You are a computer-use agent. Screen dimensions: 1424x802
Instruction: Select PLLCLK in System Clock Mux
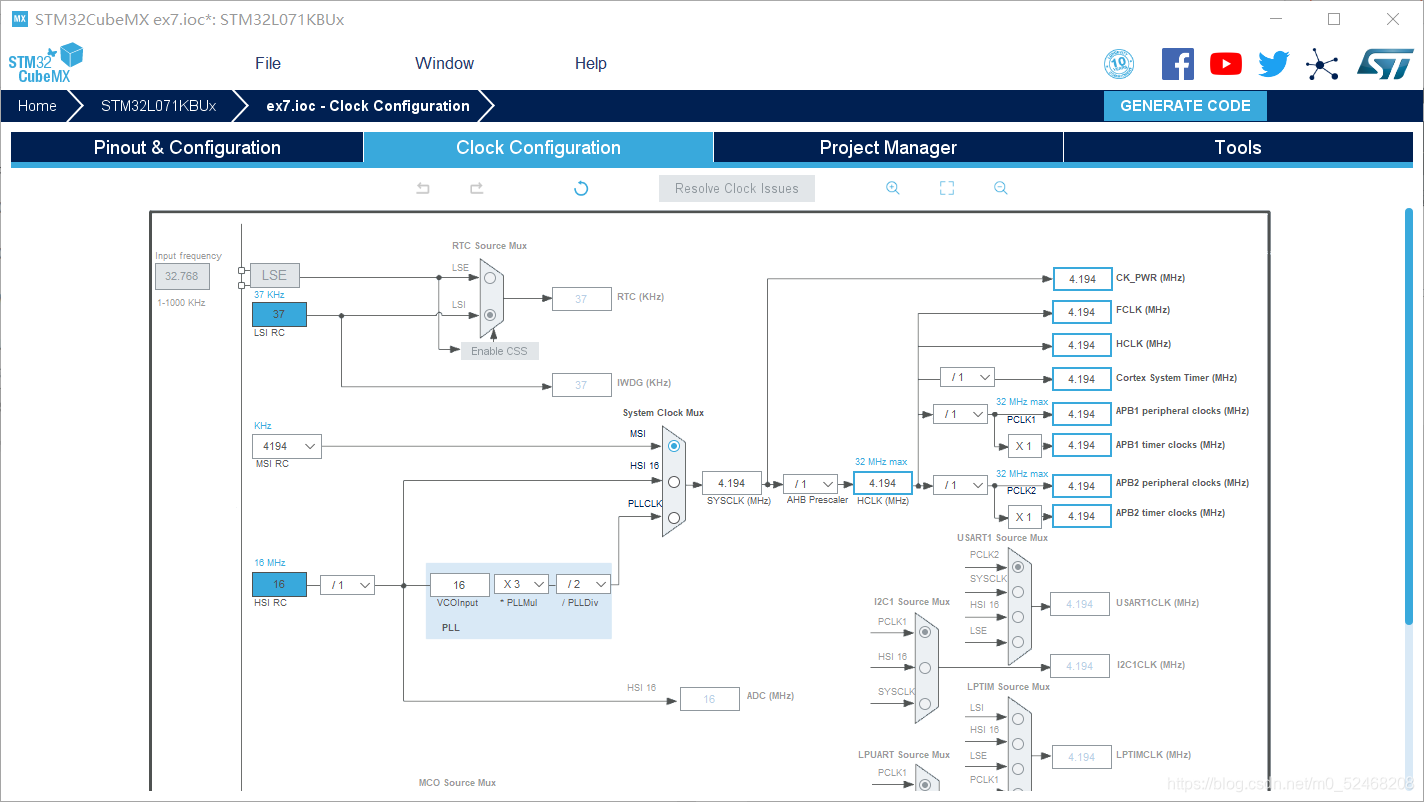(x=674, y=517)
